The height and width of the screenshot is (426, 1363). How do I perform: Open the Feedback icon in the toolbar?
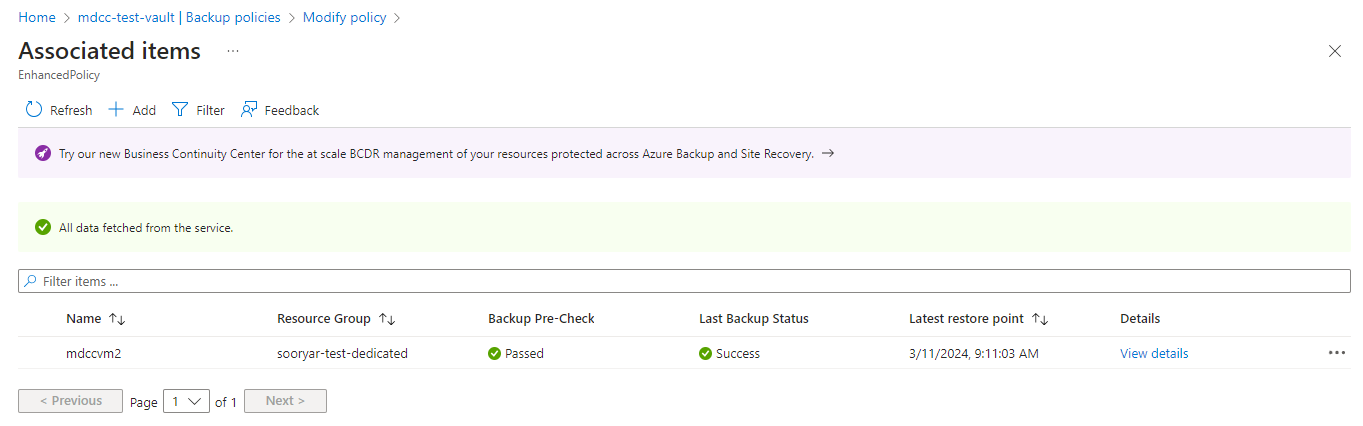point(249,110)
